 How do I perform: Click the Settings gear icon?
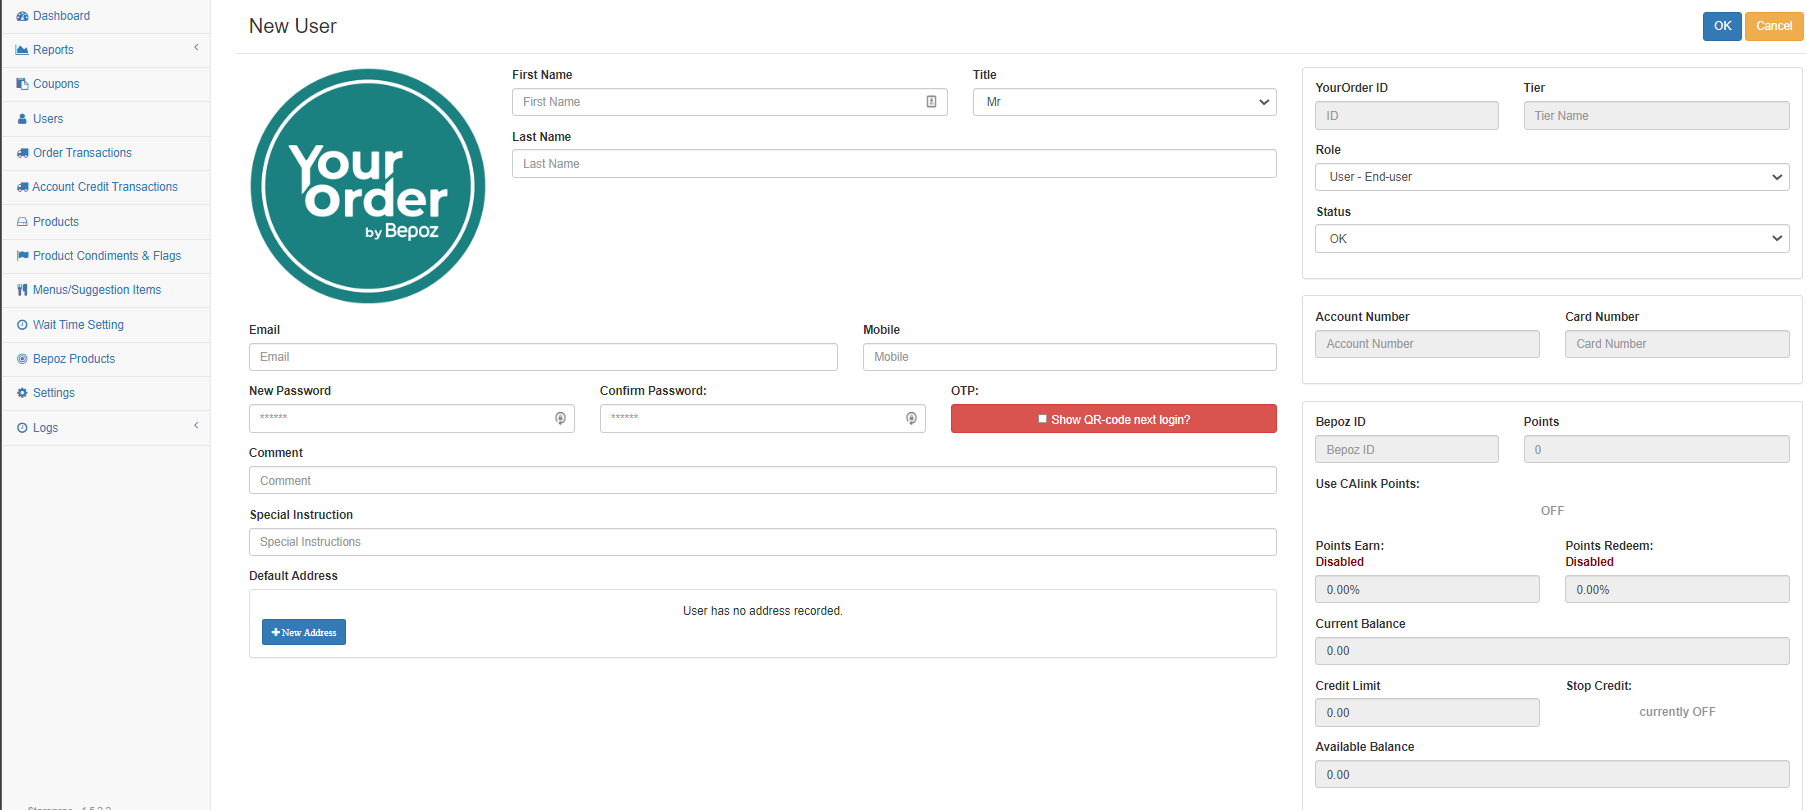(x=22, y=393)
